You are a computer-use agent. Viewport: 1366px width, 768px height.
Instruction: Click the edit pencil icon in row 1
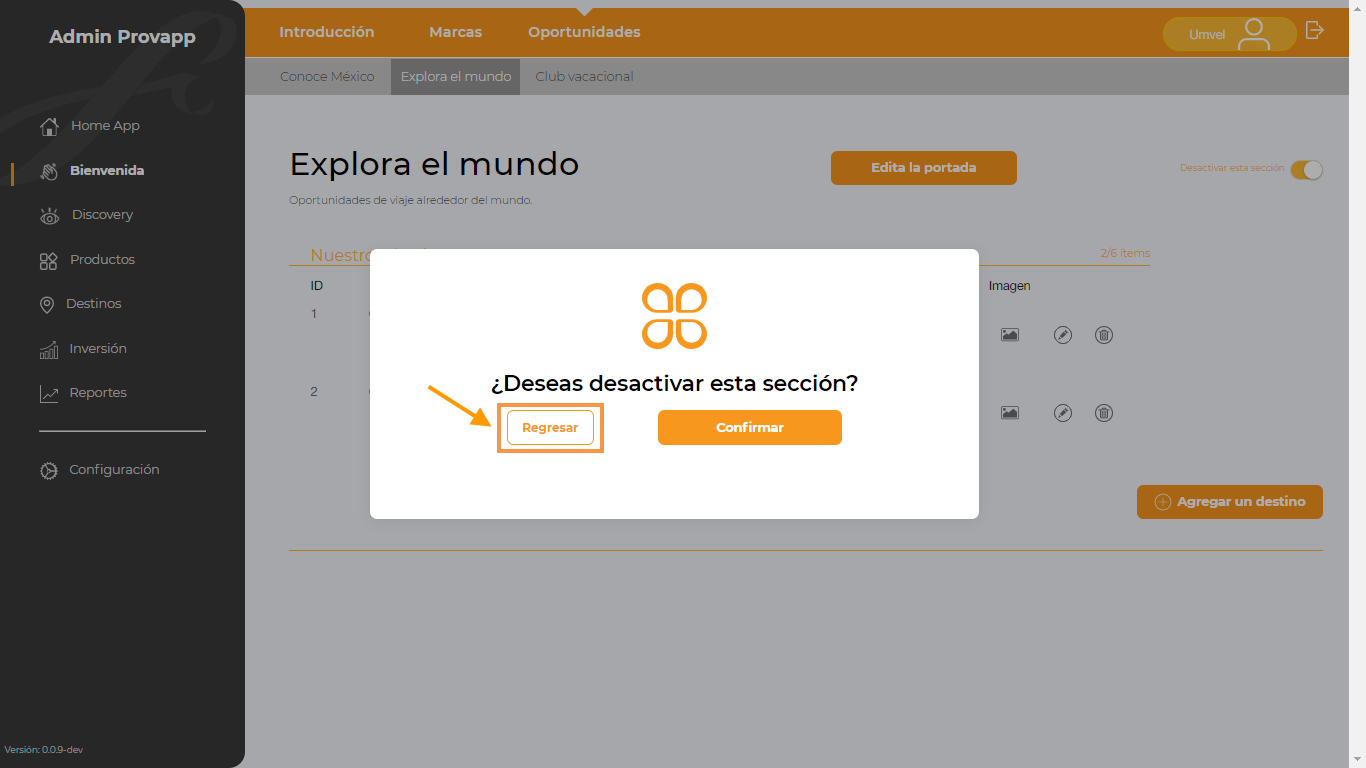[1063, 335]
